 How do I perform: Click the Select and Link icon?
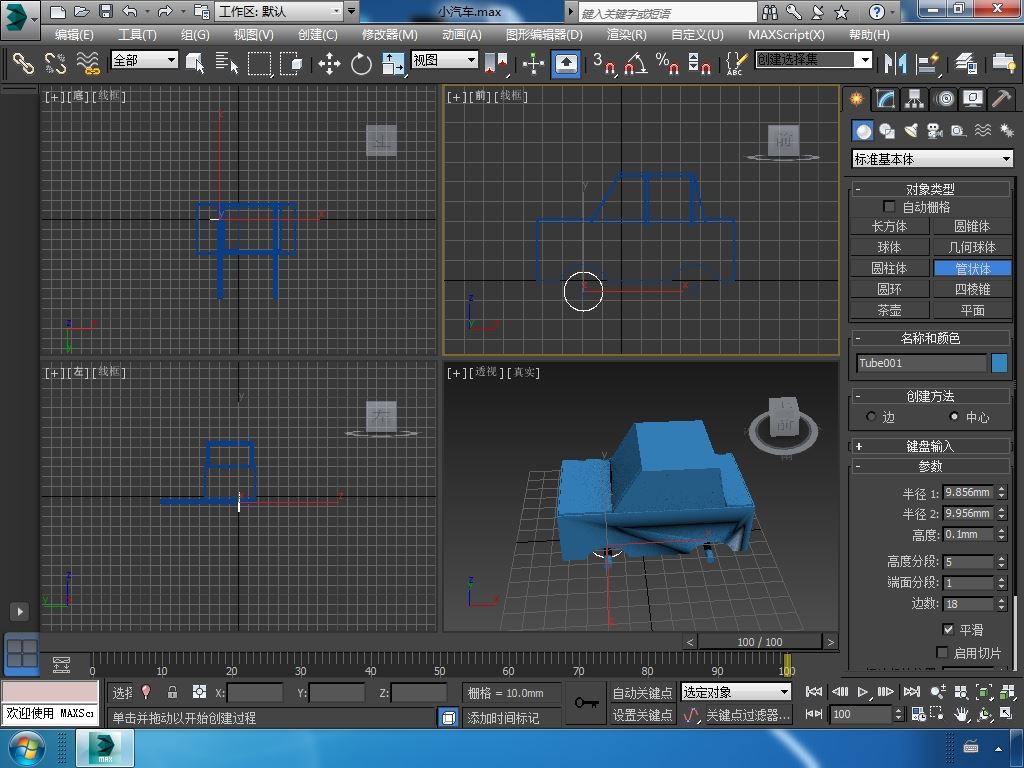pyautogui.click(x=23, y=64)
